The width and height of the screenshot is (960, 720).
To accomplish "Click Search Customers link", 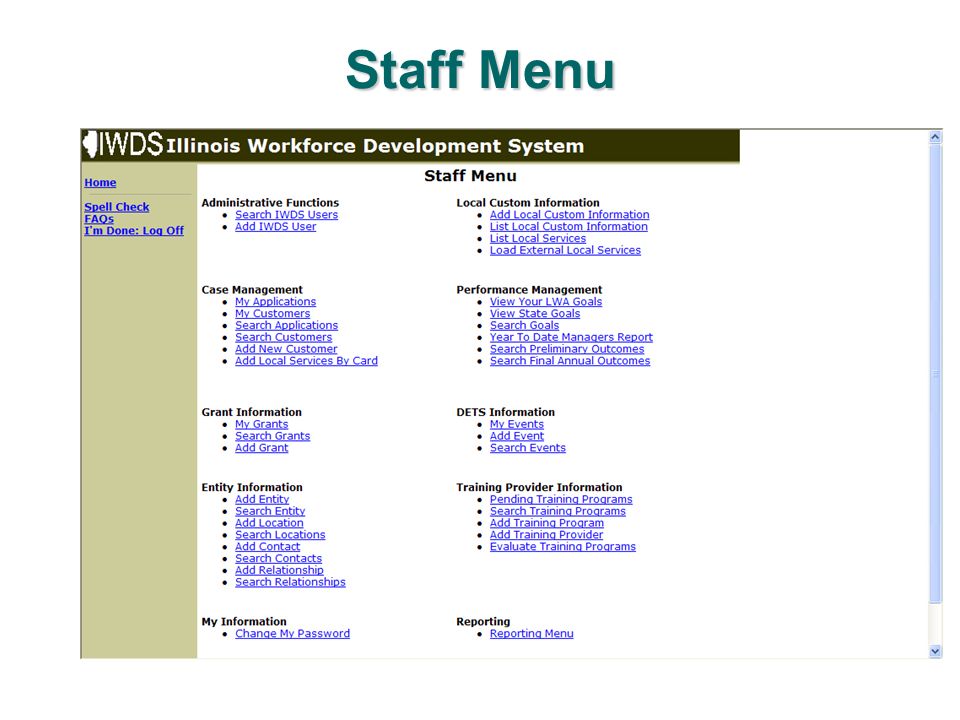I will coord(283,337).
